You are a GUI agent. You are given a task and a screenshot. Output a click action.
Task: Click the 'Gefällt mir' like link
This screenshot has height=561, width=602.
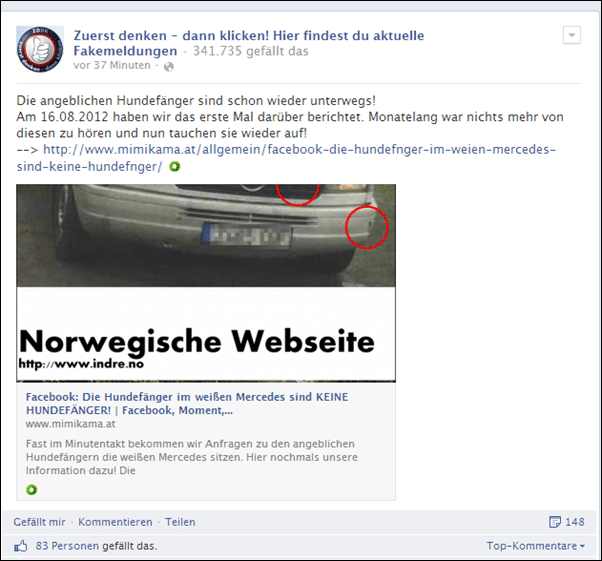39,522
